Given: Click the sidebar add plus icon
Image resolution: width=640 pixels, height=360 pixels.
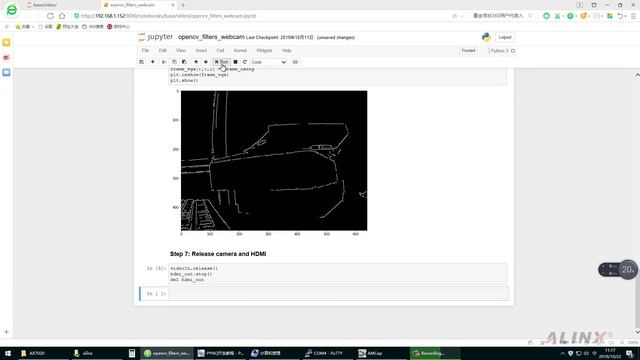Looking at the screenshot, I should (x=6, y=332).
